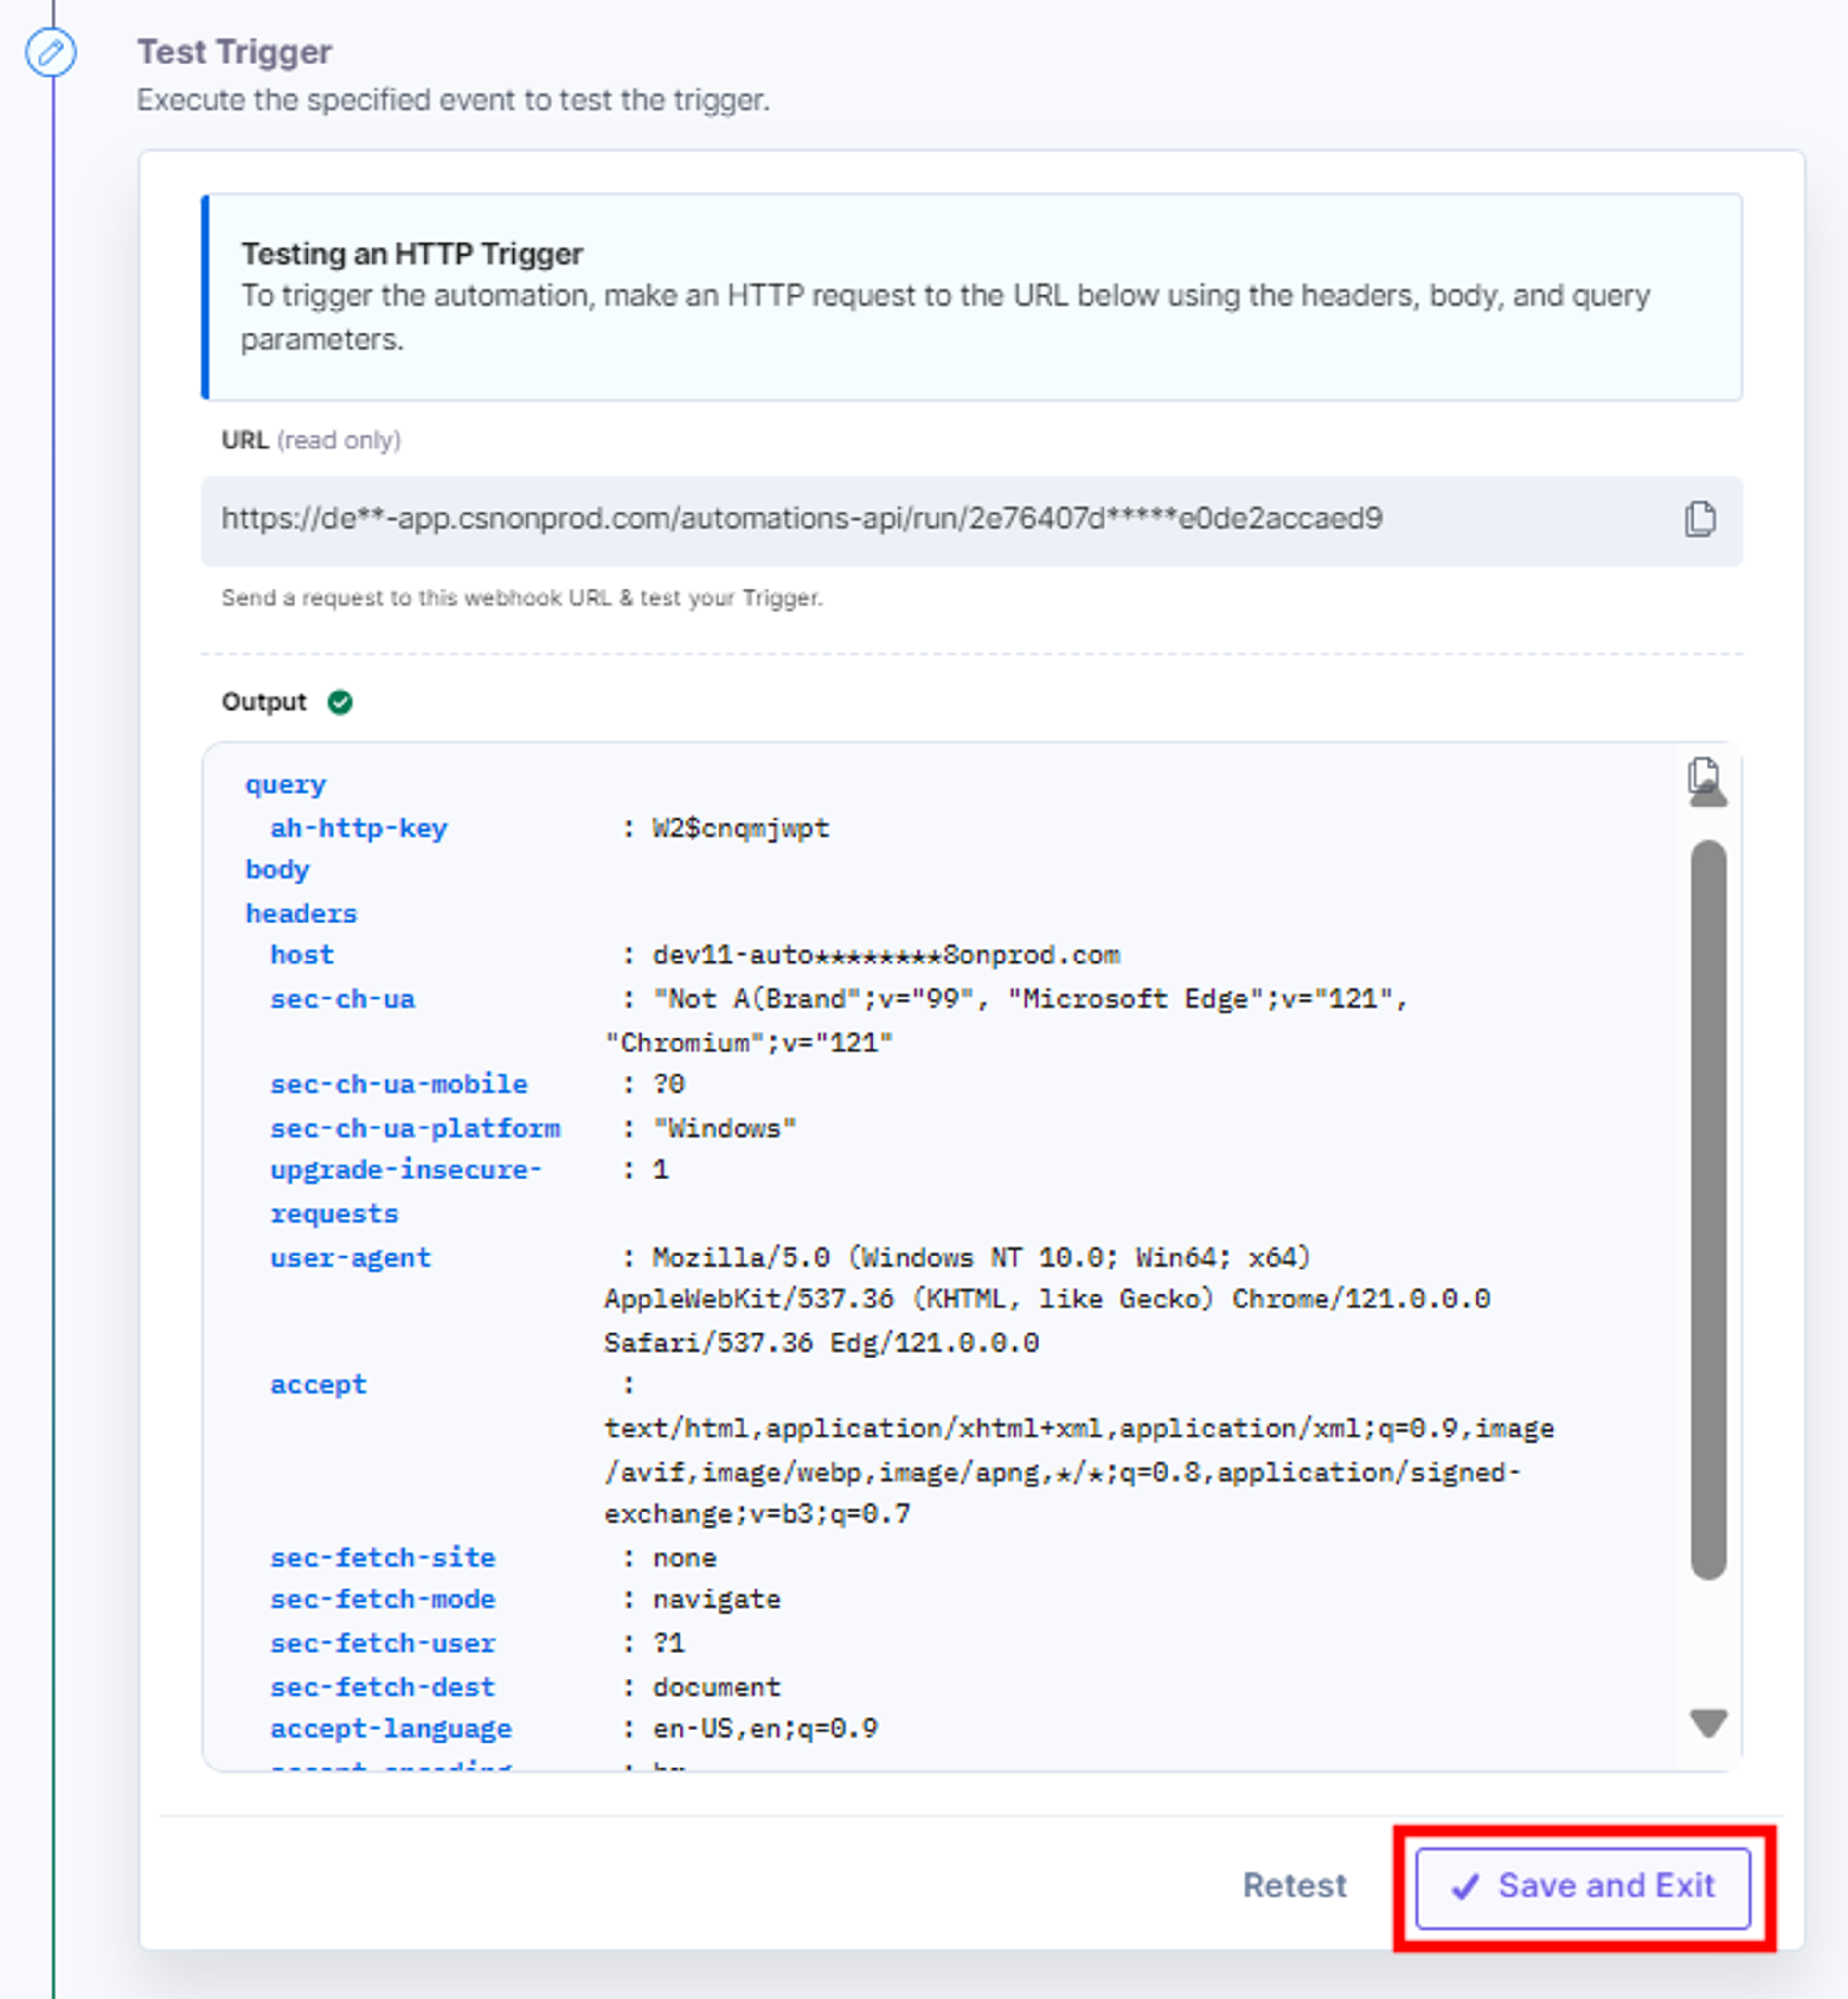This screenshot has width=1848, height=1999.
Task: Click the read-only webhook URL field
Action: pos(971,521)
